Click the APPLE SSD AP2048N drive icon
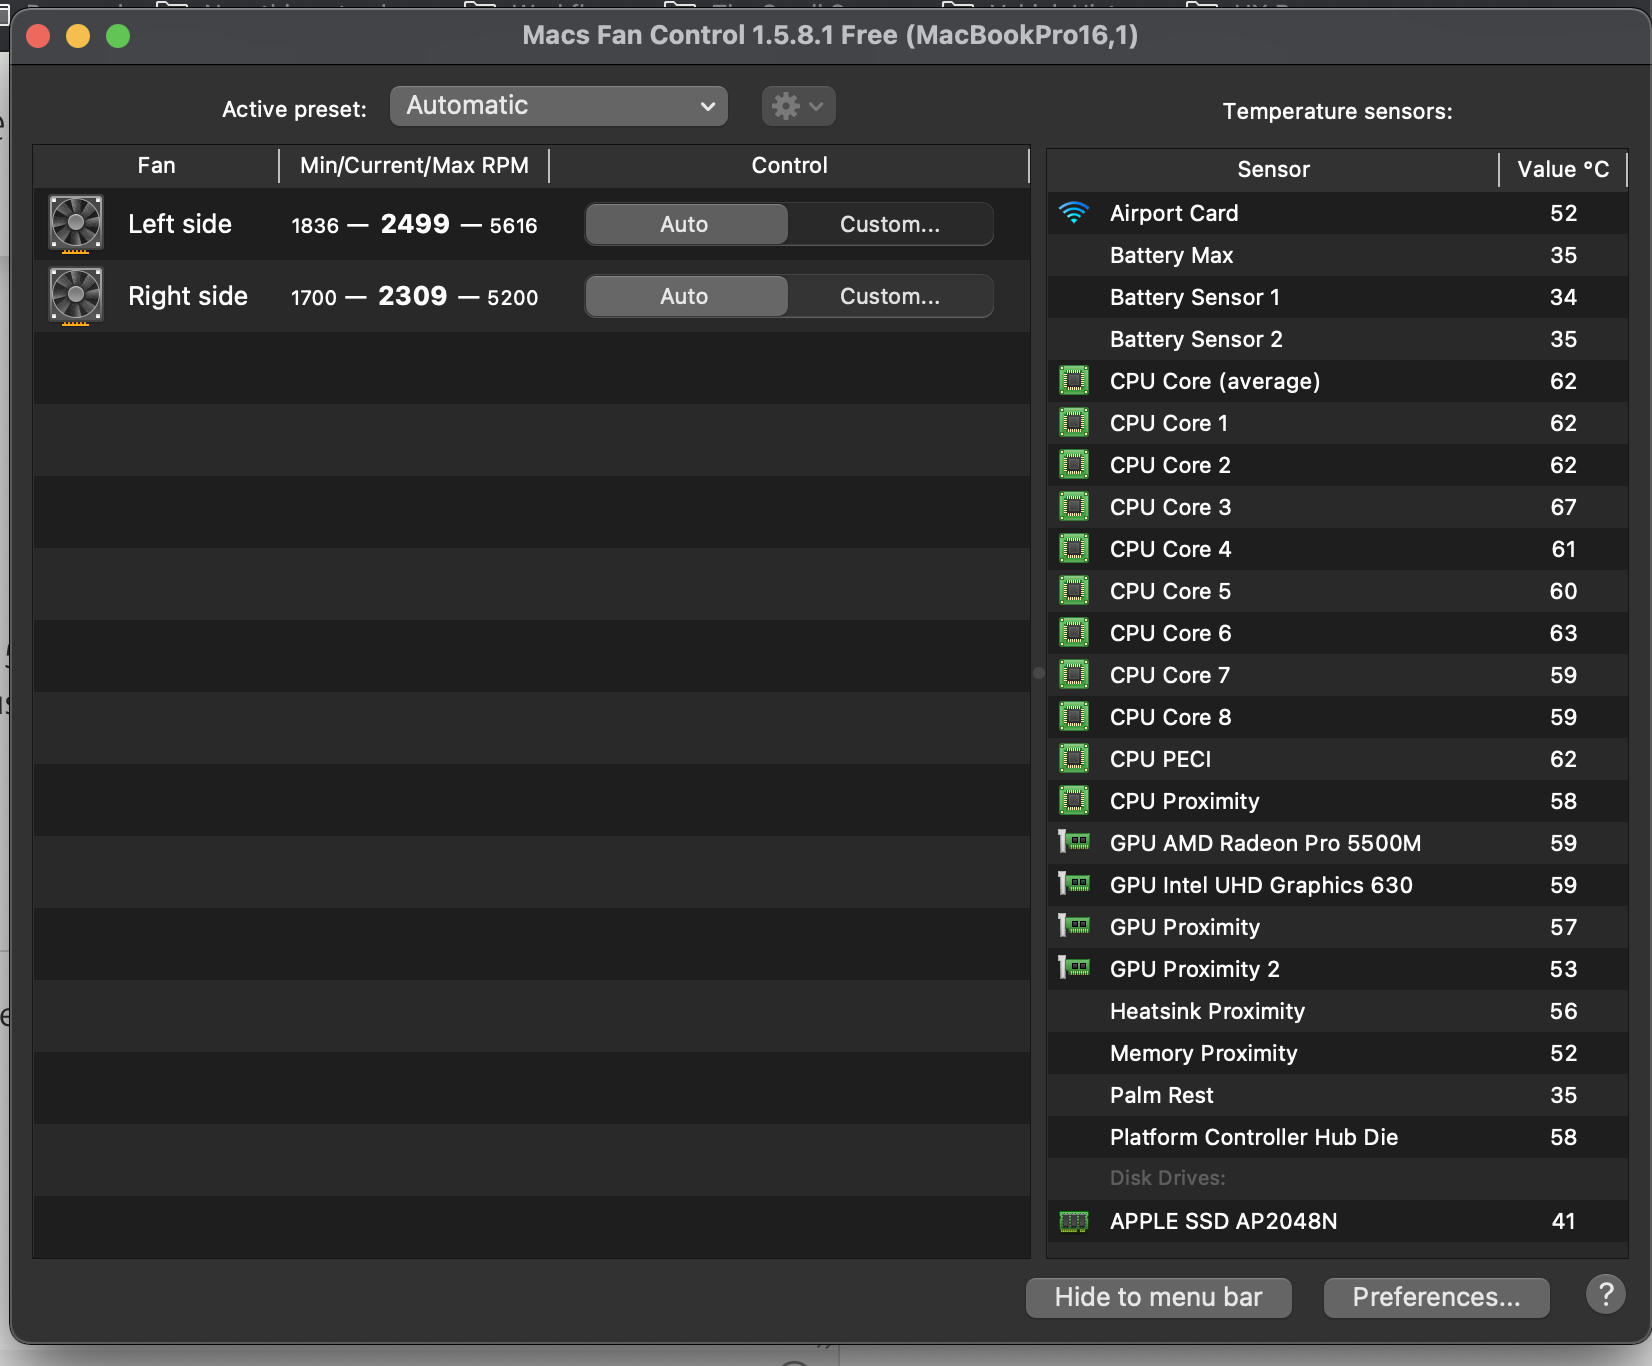The height and width of the screenshot is (1366, 1652). [1074, 1221]
